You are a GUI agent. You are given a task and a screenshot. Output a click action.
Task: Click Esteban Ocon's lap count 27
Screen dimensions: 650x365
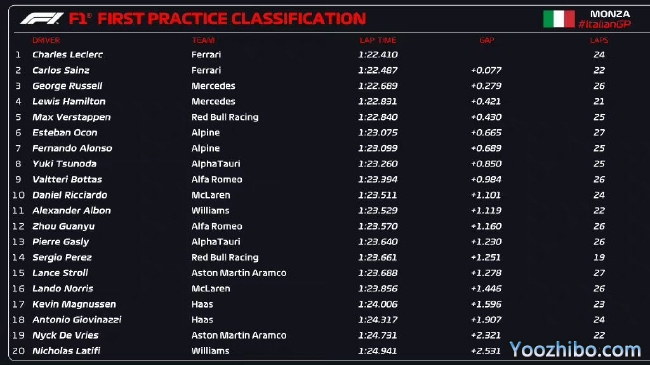(x=599, y=133)
